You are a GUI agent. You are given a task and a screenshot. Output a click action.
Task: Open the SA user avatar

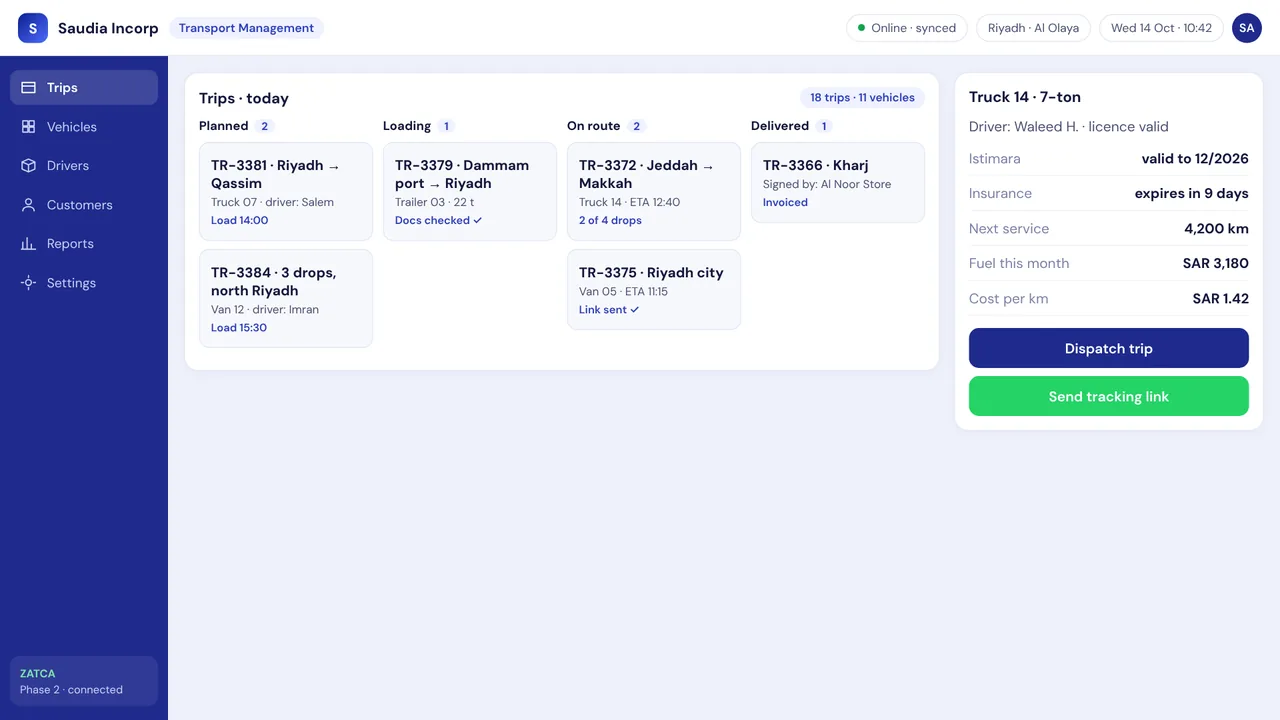coord(1246,28)
